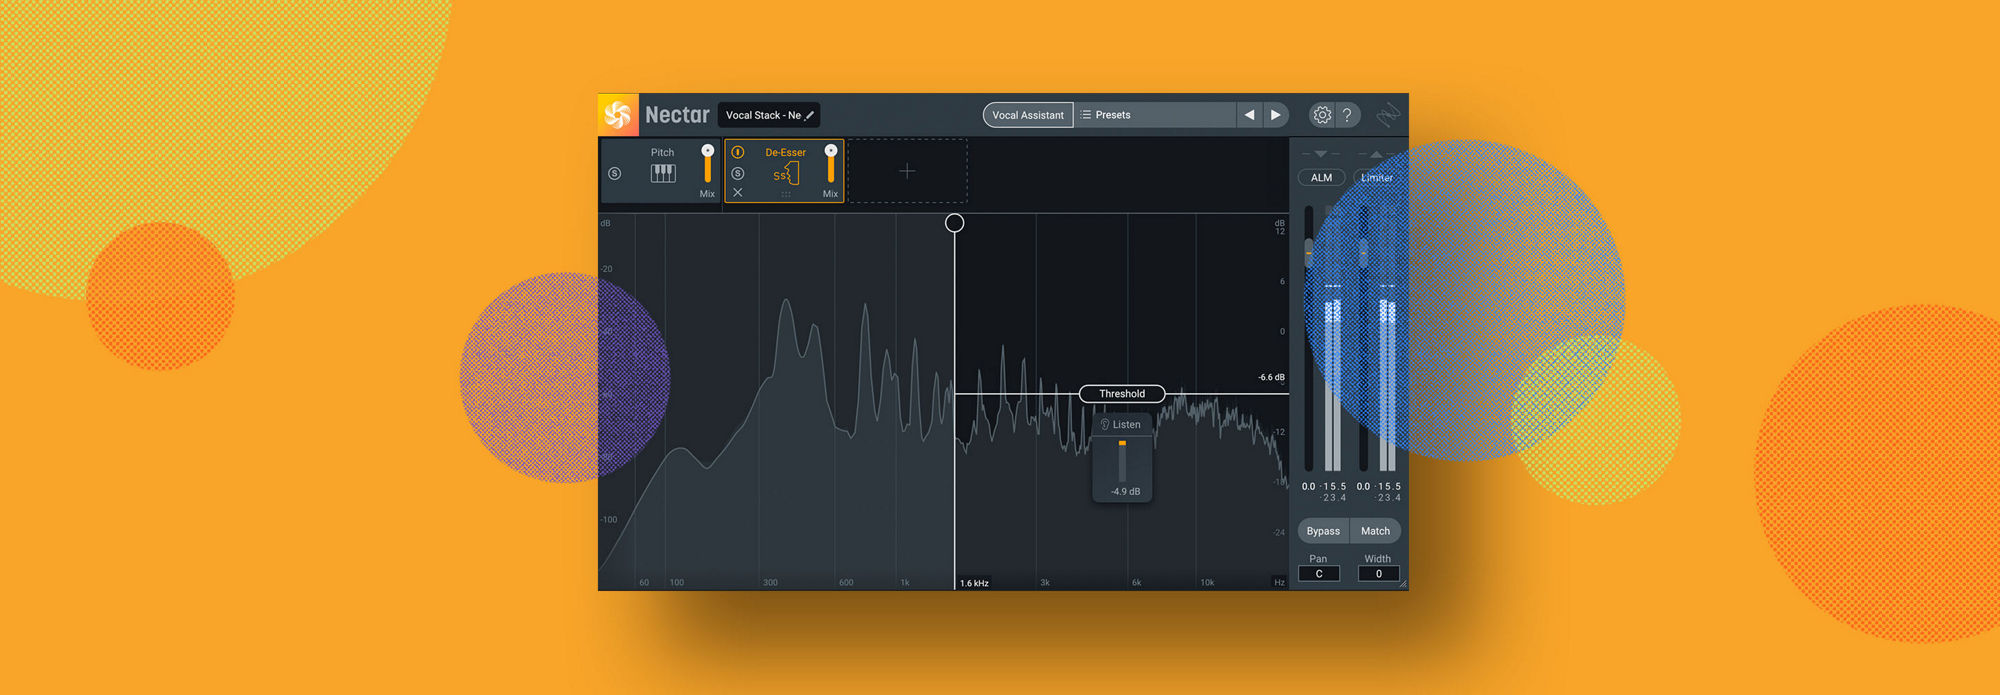
Task: Solo the Pitch module
Action: [x=615, y=174]
